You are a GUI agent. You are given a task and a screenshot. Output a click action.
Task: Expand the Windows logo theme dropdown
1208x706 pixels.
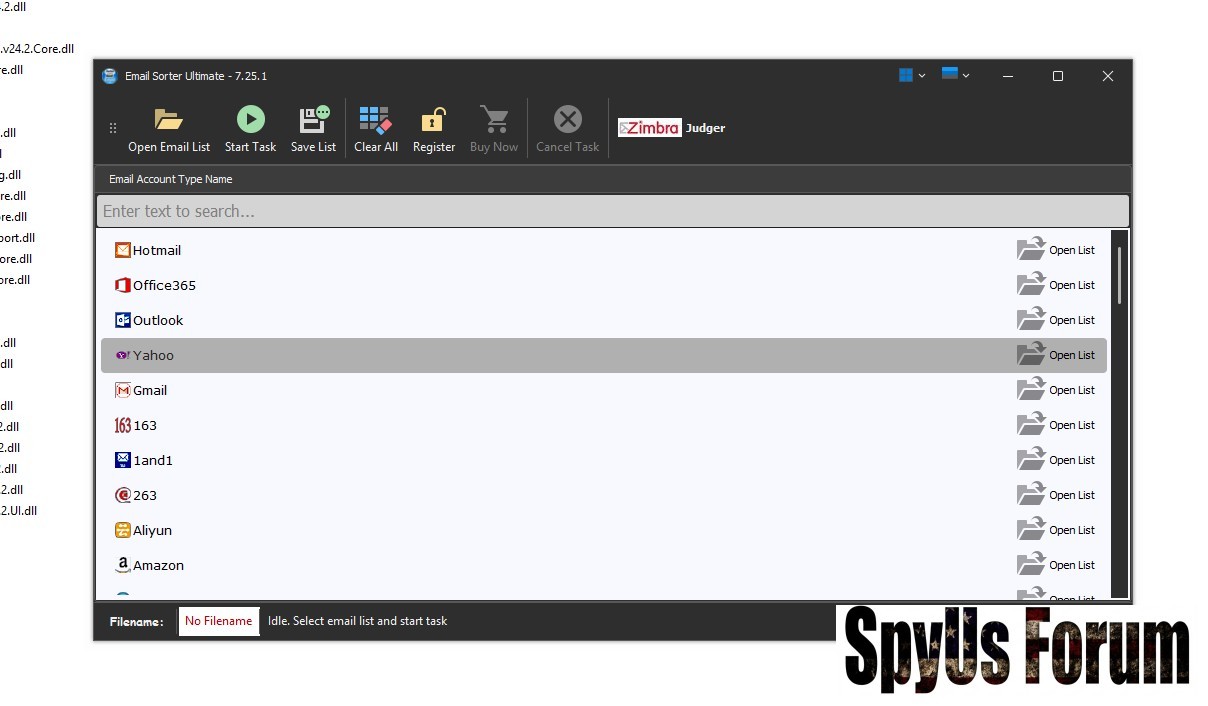pyautogui.click(x=911, y=76)
